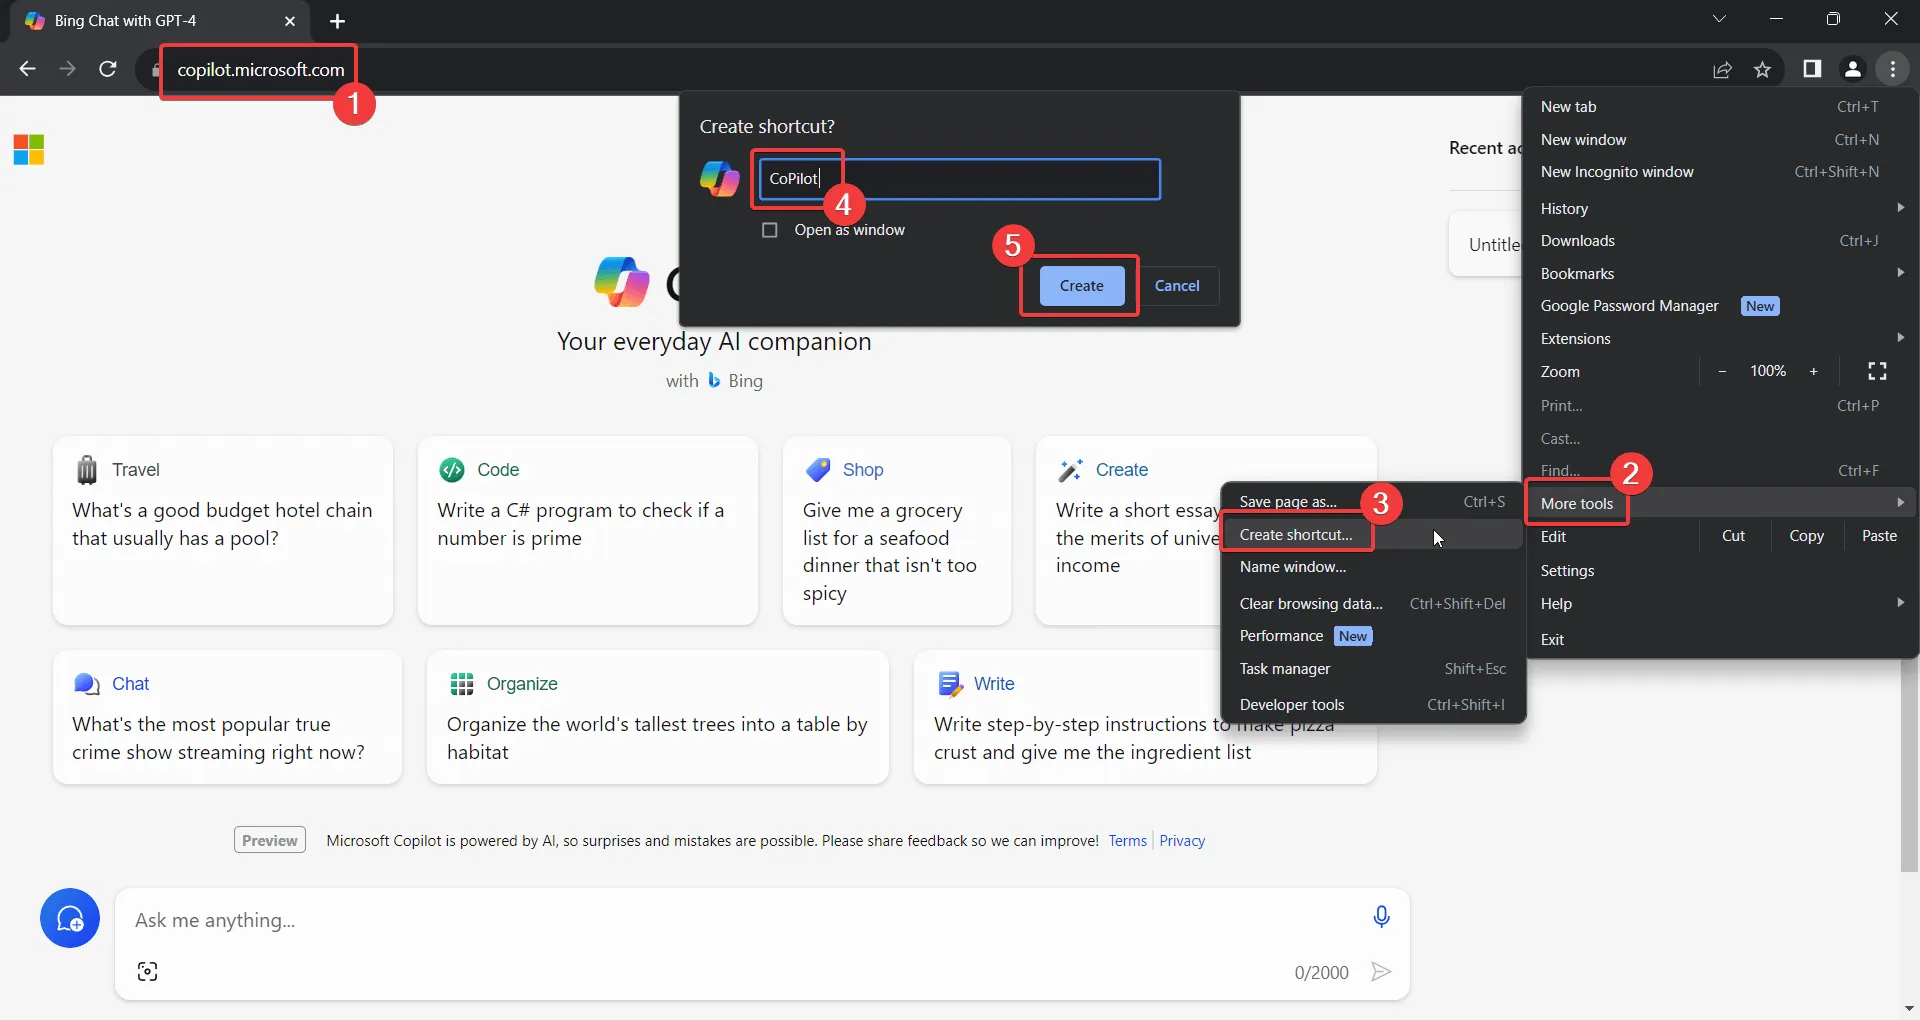Choose Print from the Chrome menu
1920x1020 pixels.
(1721, 406)
